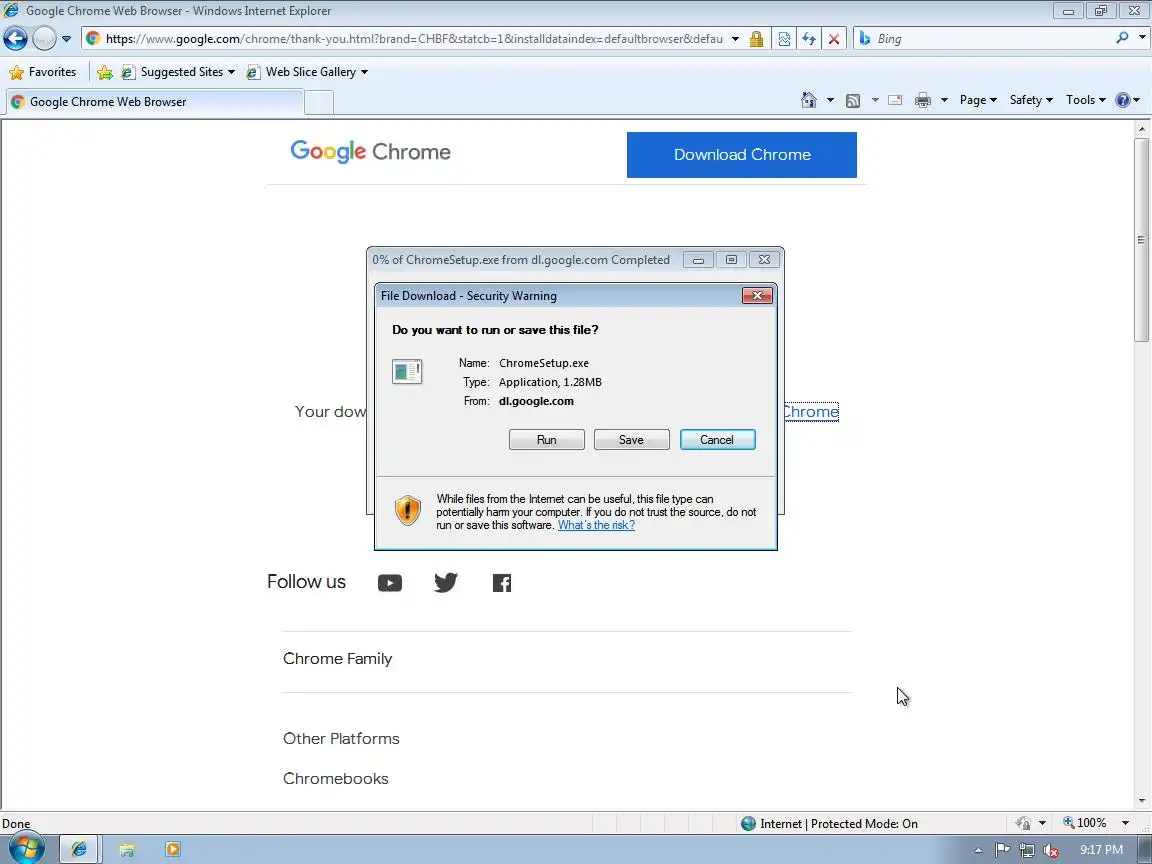
Task: Open the Suggested Sites link
Action: point(178,72)
